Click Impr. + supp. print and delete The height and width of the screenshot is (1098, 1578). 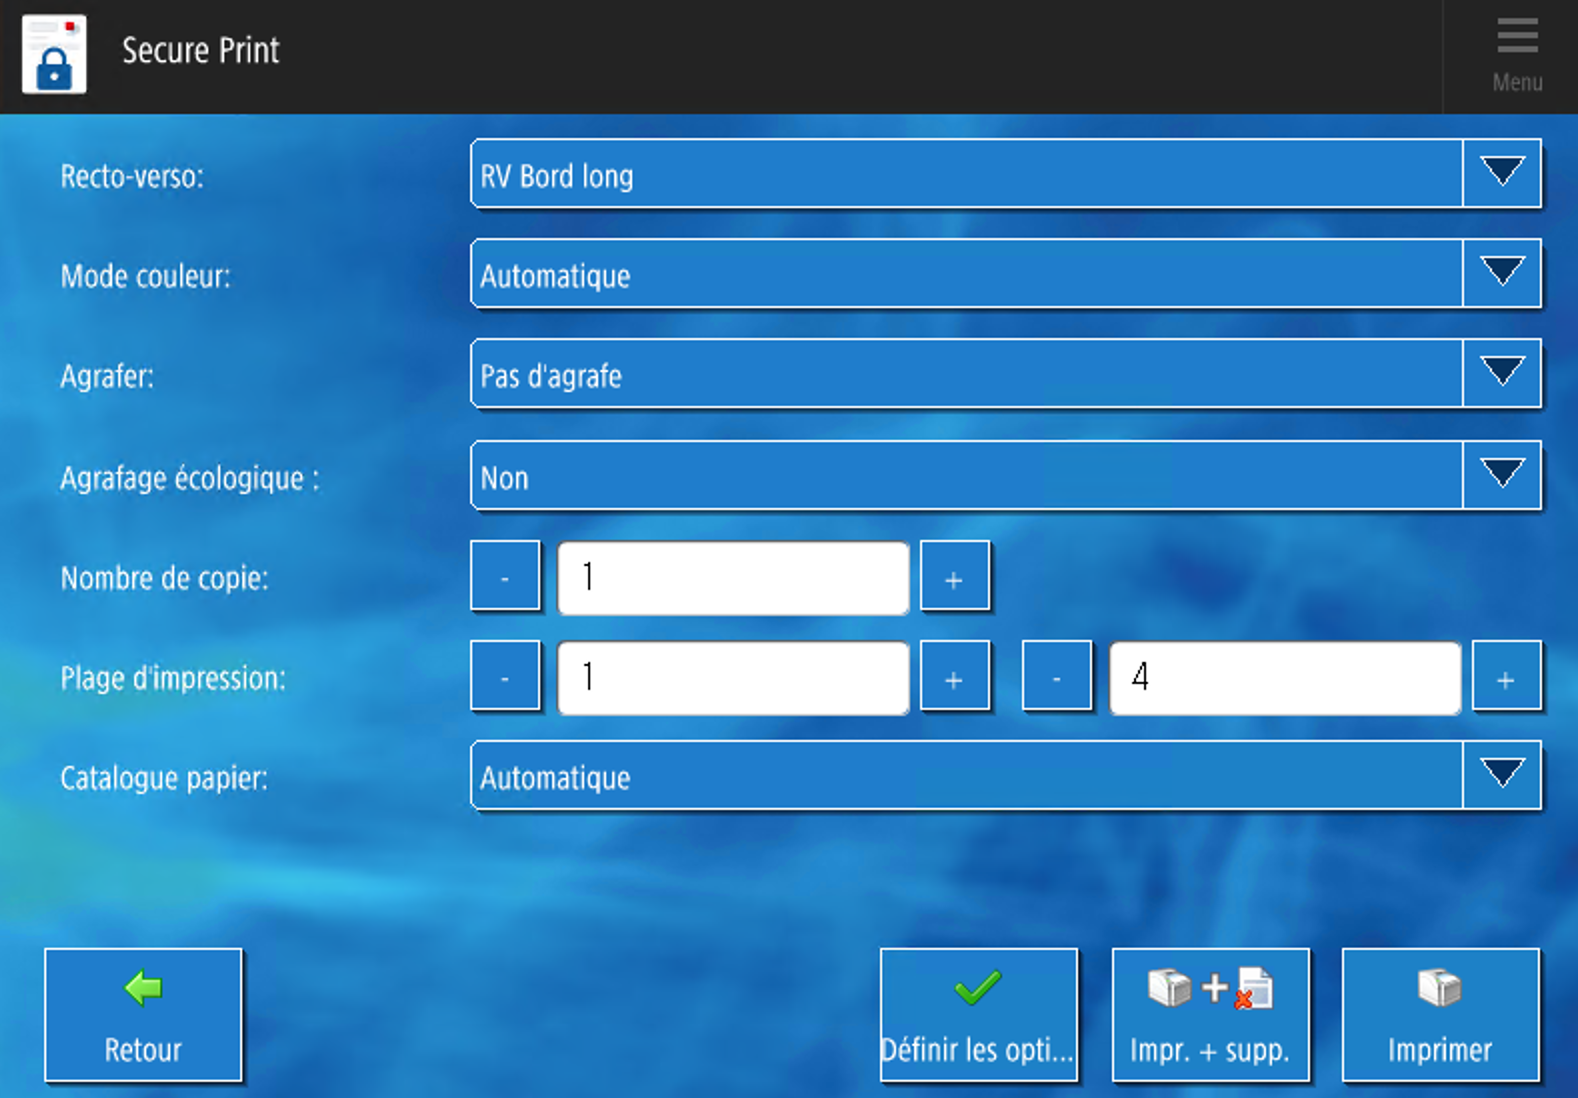pyautogui.click(x=1210, y=1014)
